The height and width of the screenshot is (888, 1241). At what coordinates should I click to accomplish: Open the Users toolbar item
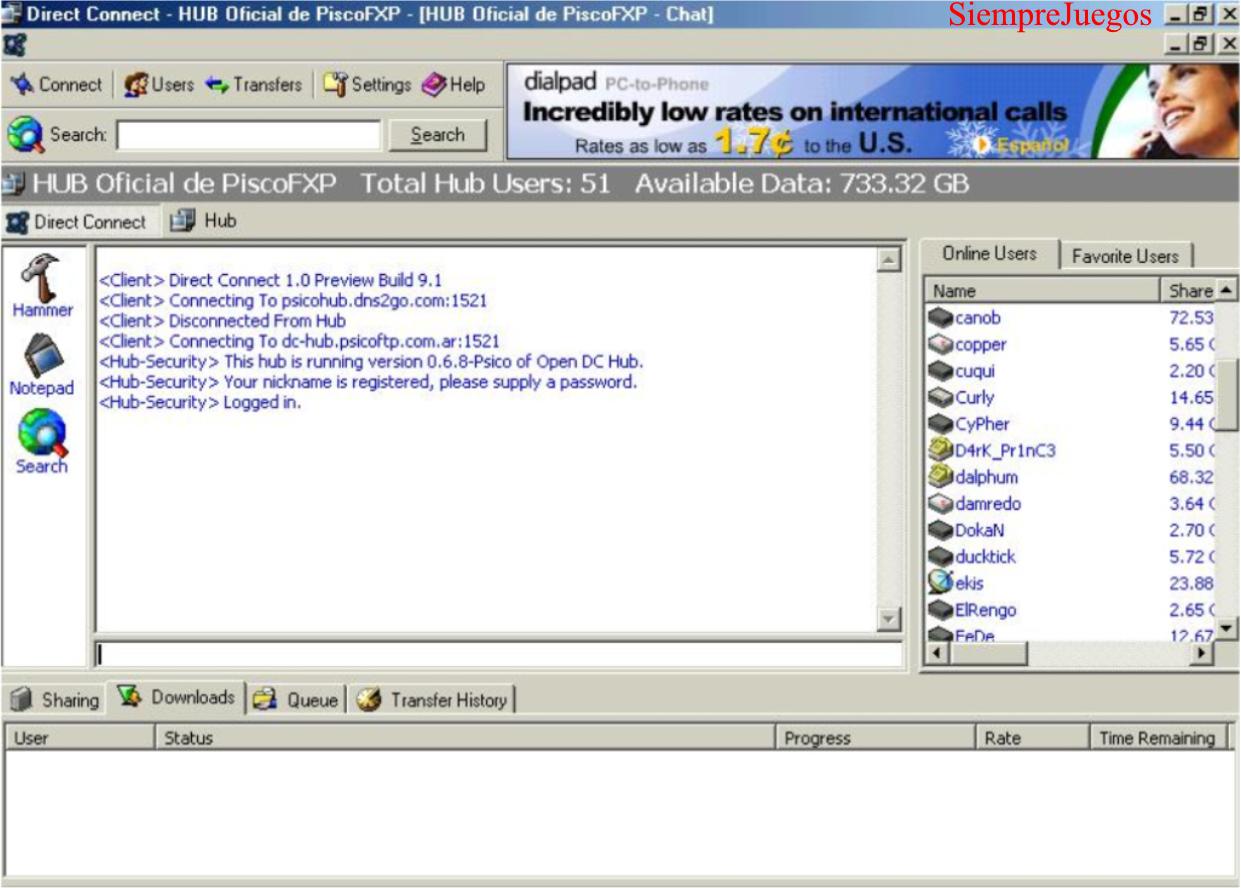point(159,85)
